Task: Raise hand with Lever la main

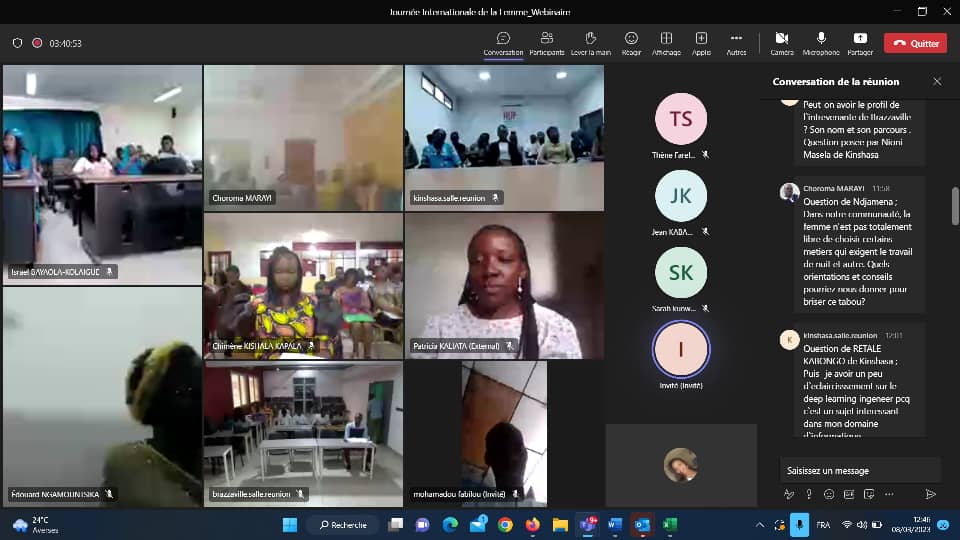Action: tap(590, 43)
